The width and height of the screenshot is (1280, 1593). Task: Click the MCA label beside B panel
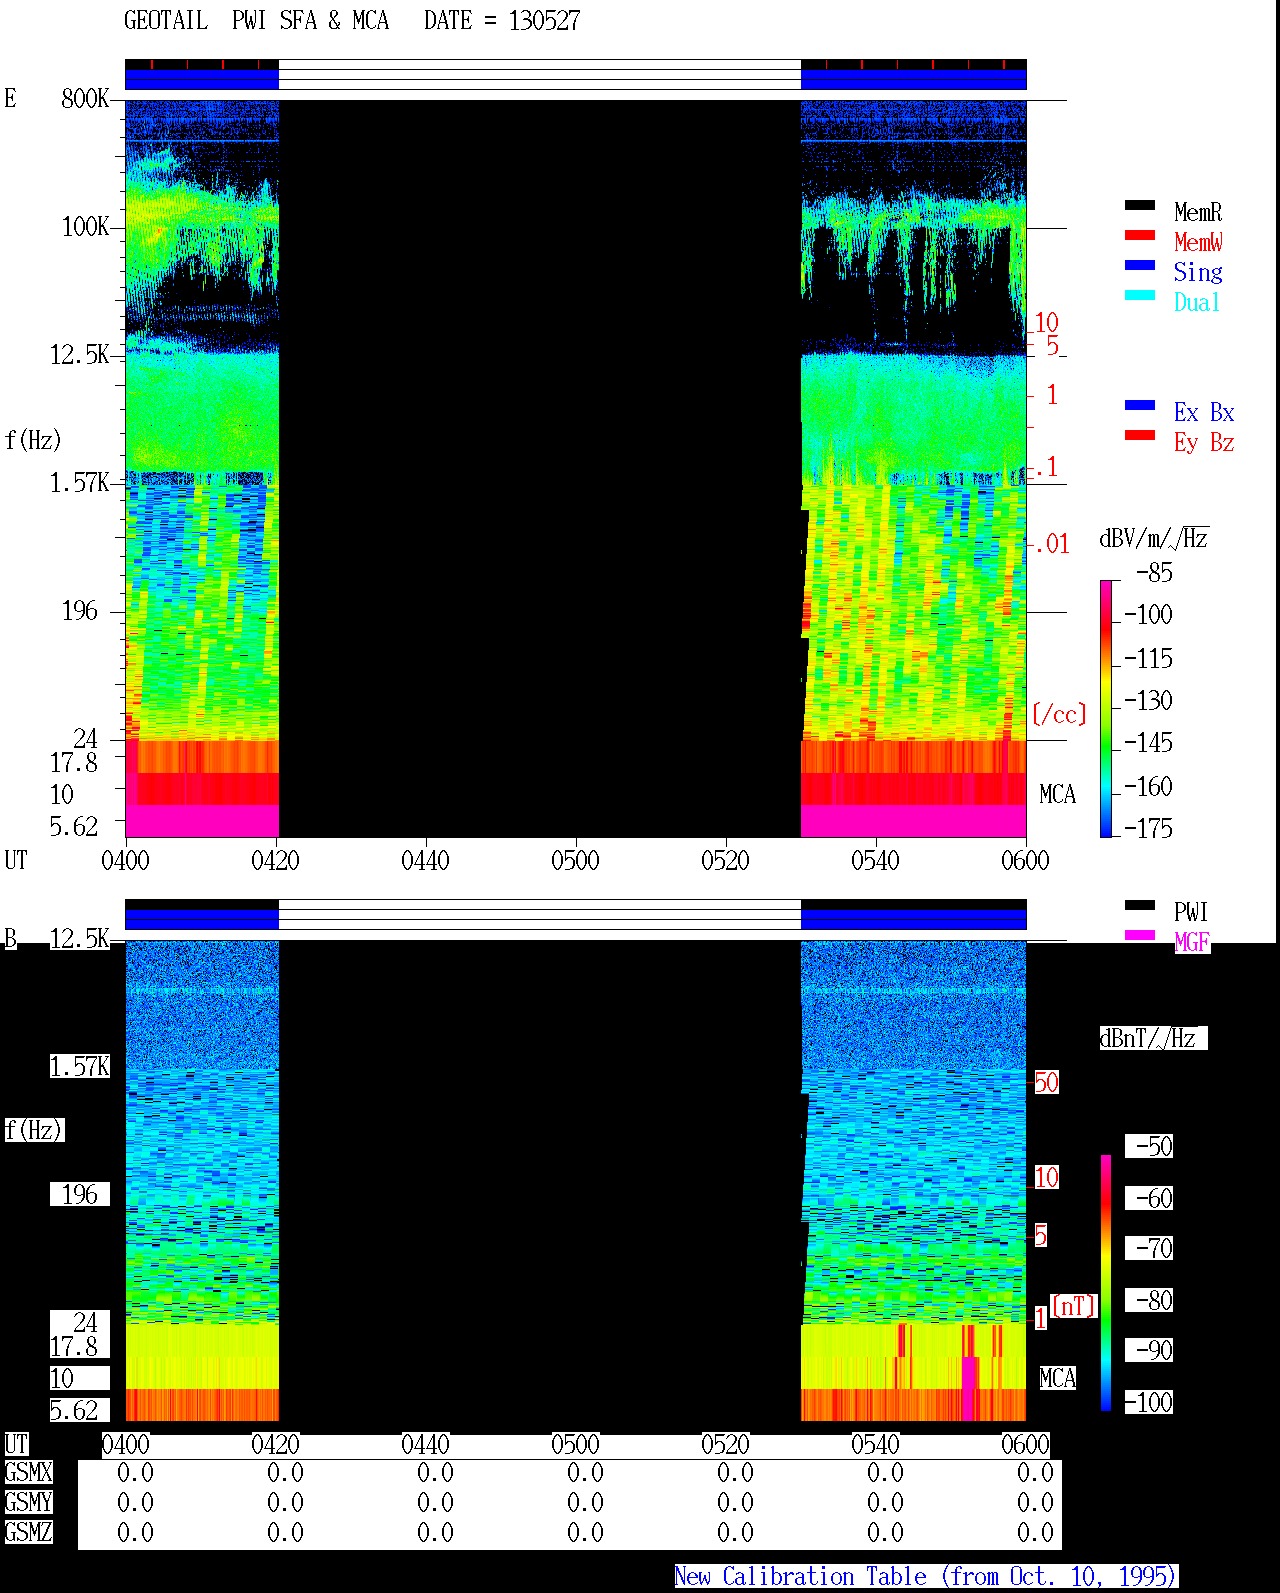point(1058,1379)
